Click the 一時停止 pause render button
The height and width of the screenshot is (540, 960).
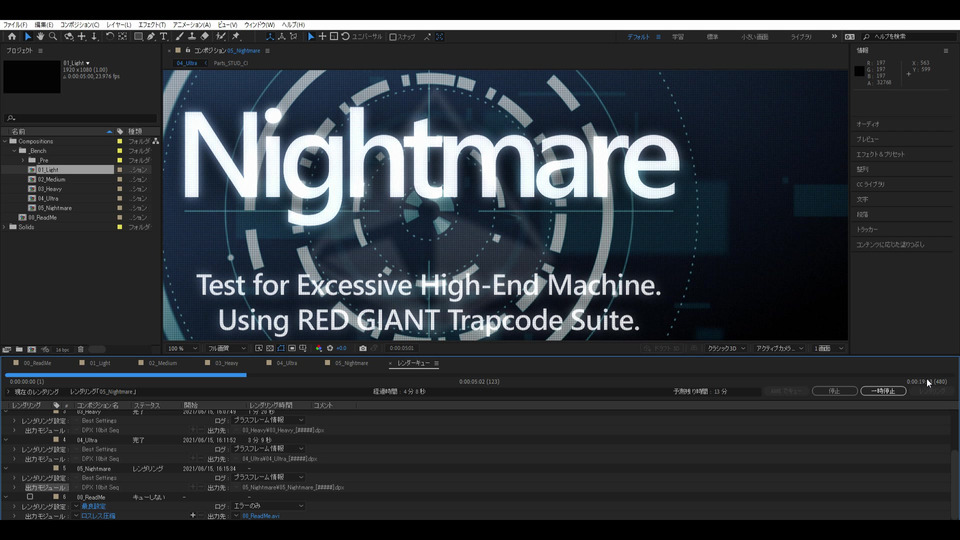pyautogui.click(x=883, y=391)
